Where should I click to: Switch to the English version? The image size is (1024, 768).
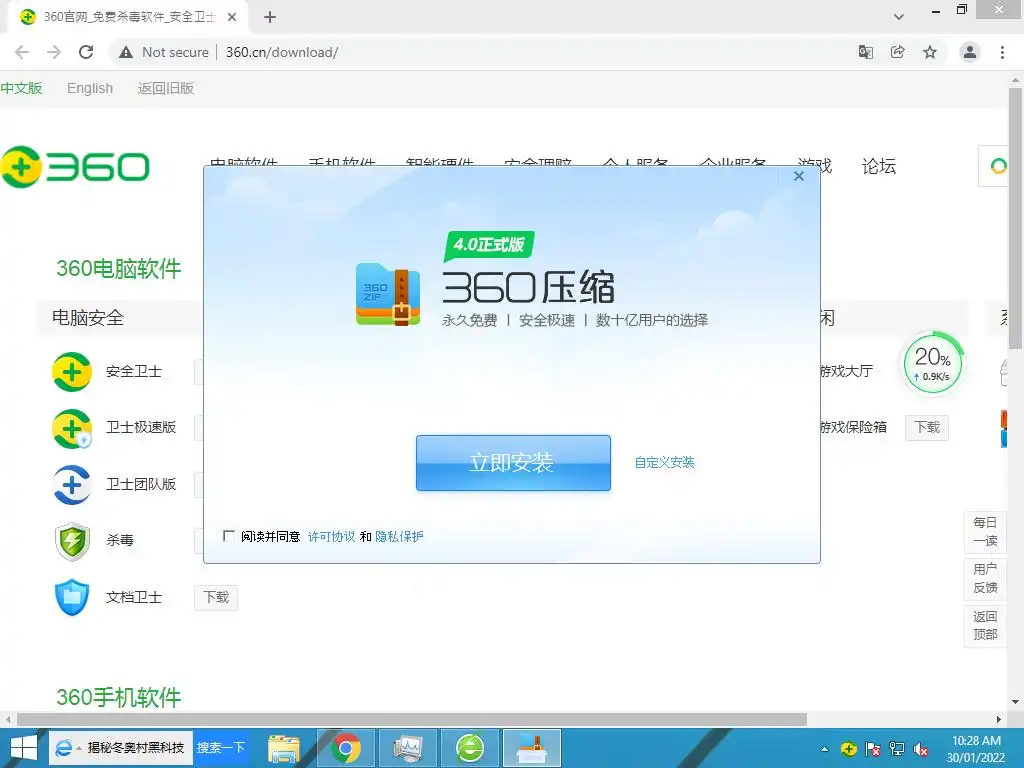90,88
